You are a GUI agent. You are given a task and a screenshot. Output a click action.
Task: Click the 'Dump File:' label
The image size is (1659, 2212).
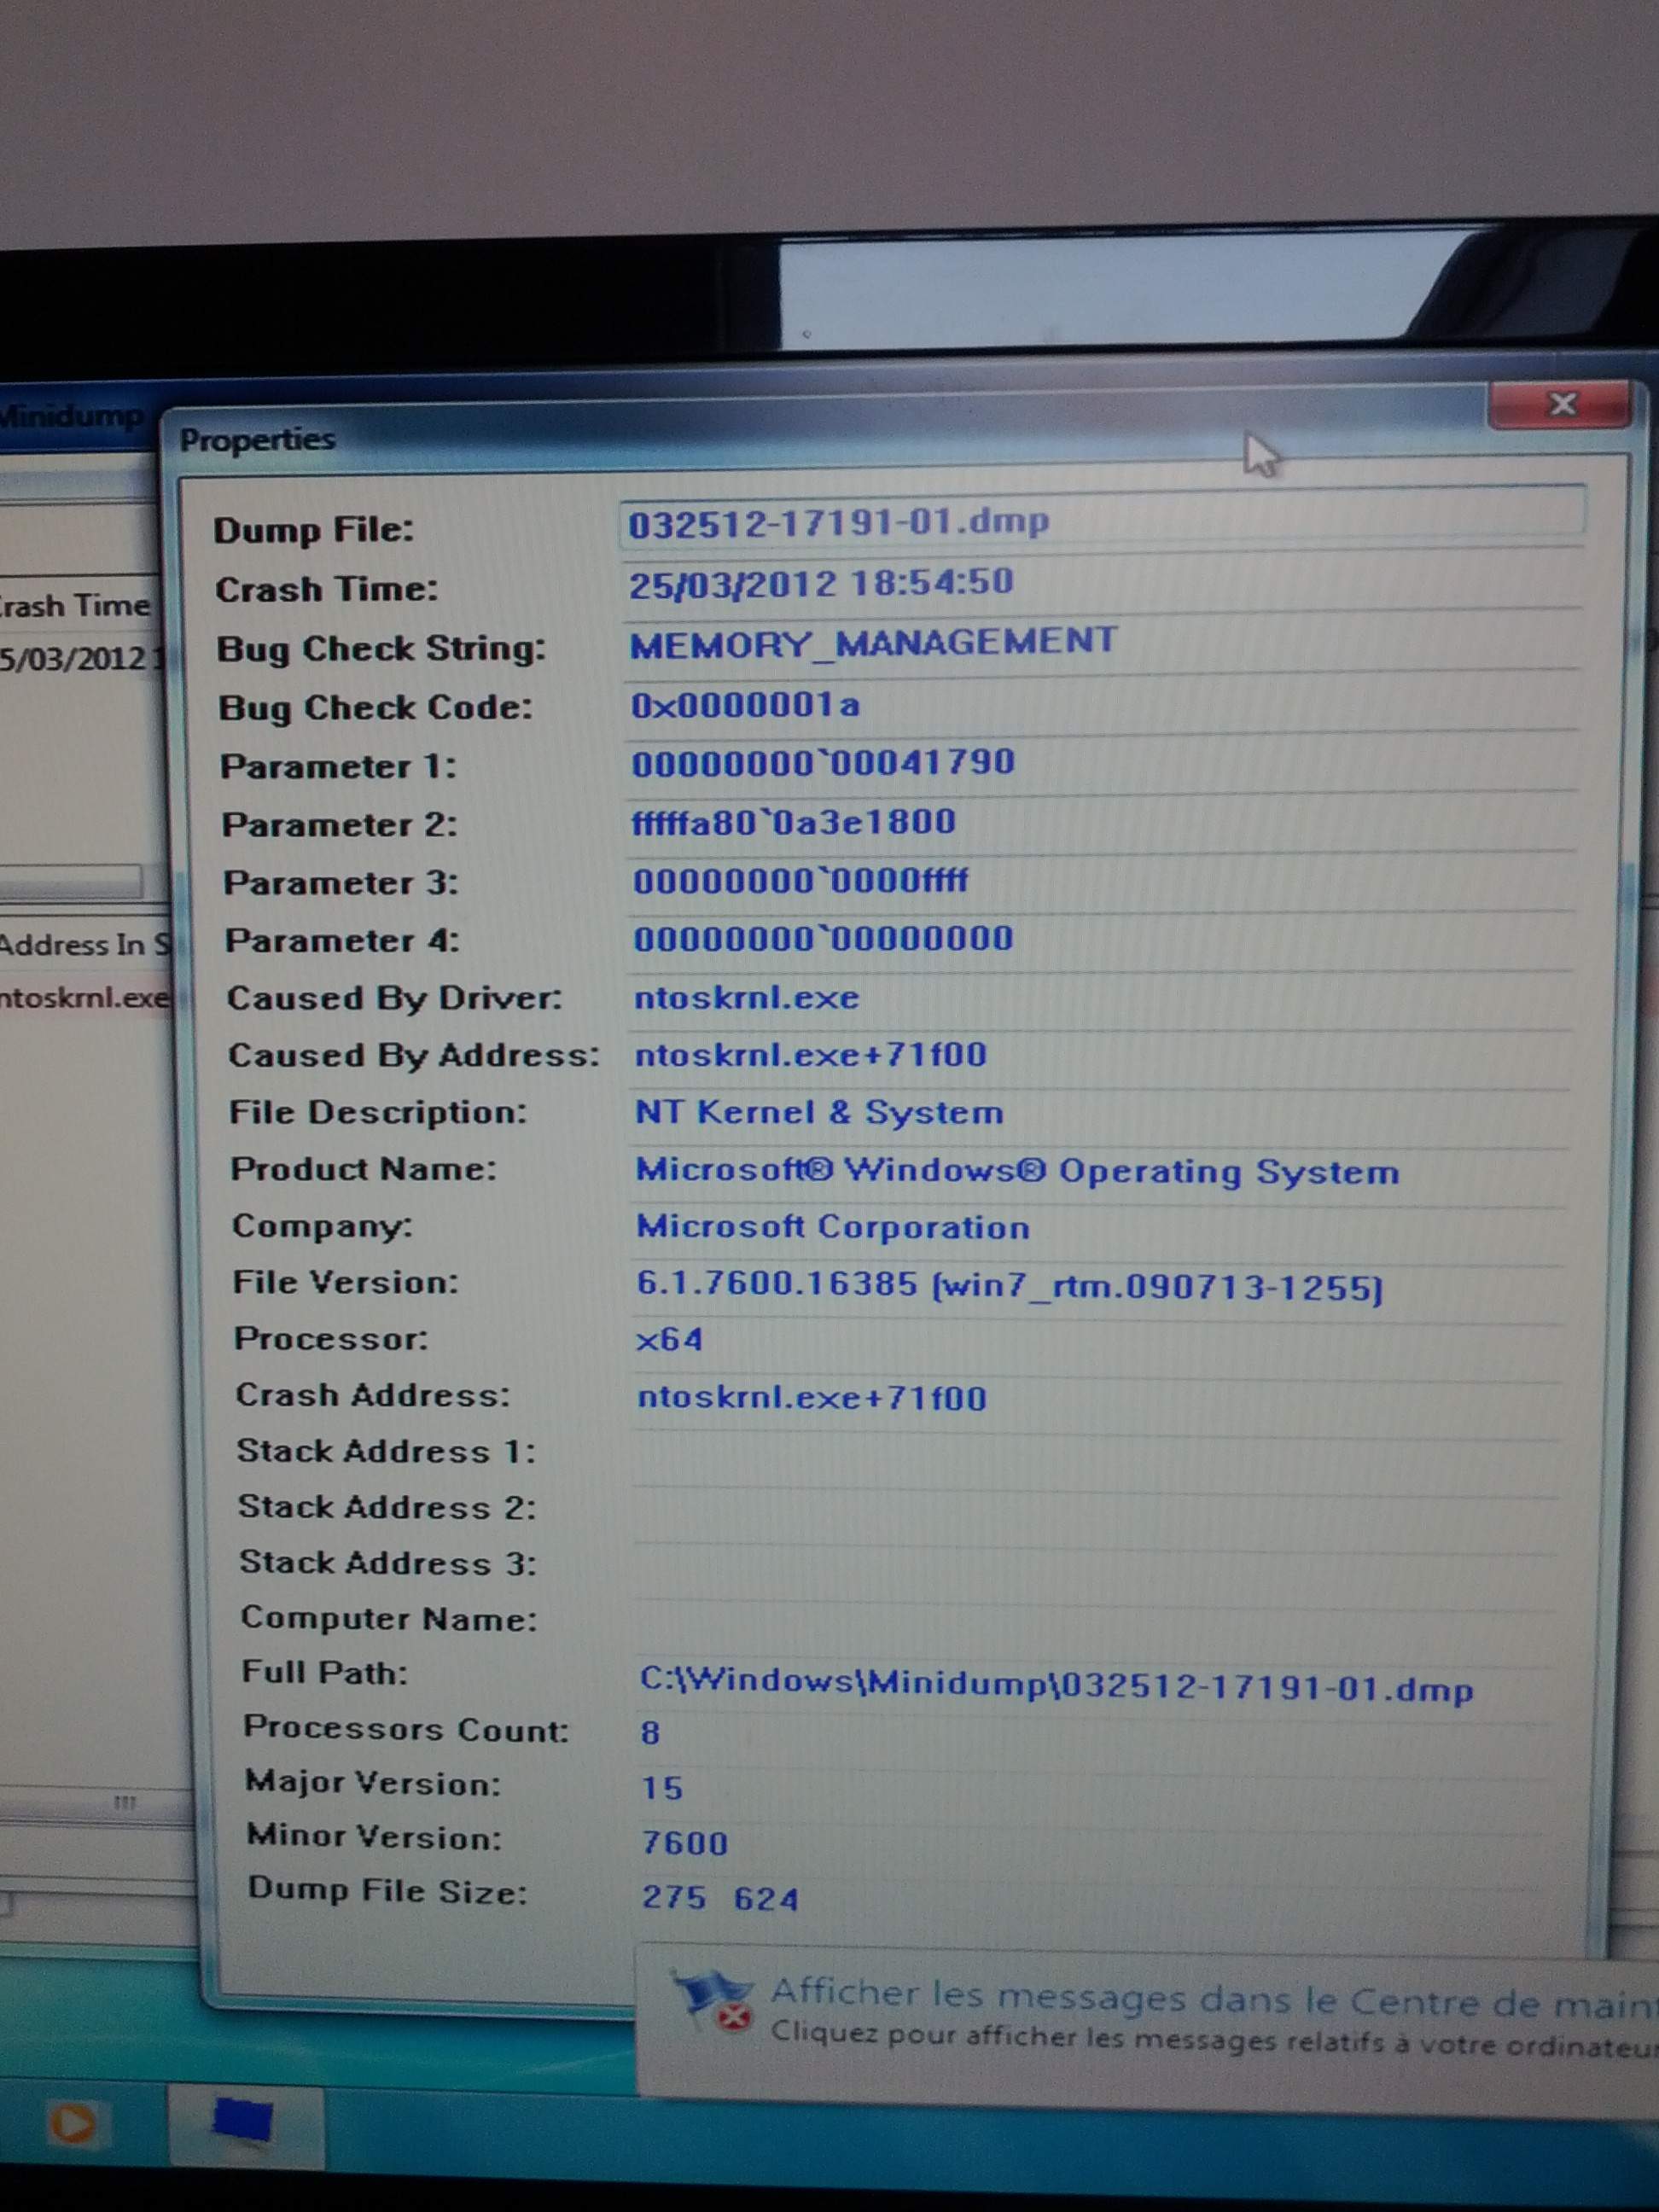(314, 529)
